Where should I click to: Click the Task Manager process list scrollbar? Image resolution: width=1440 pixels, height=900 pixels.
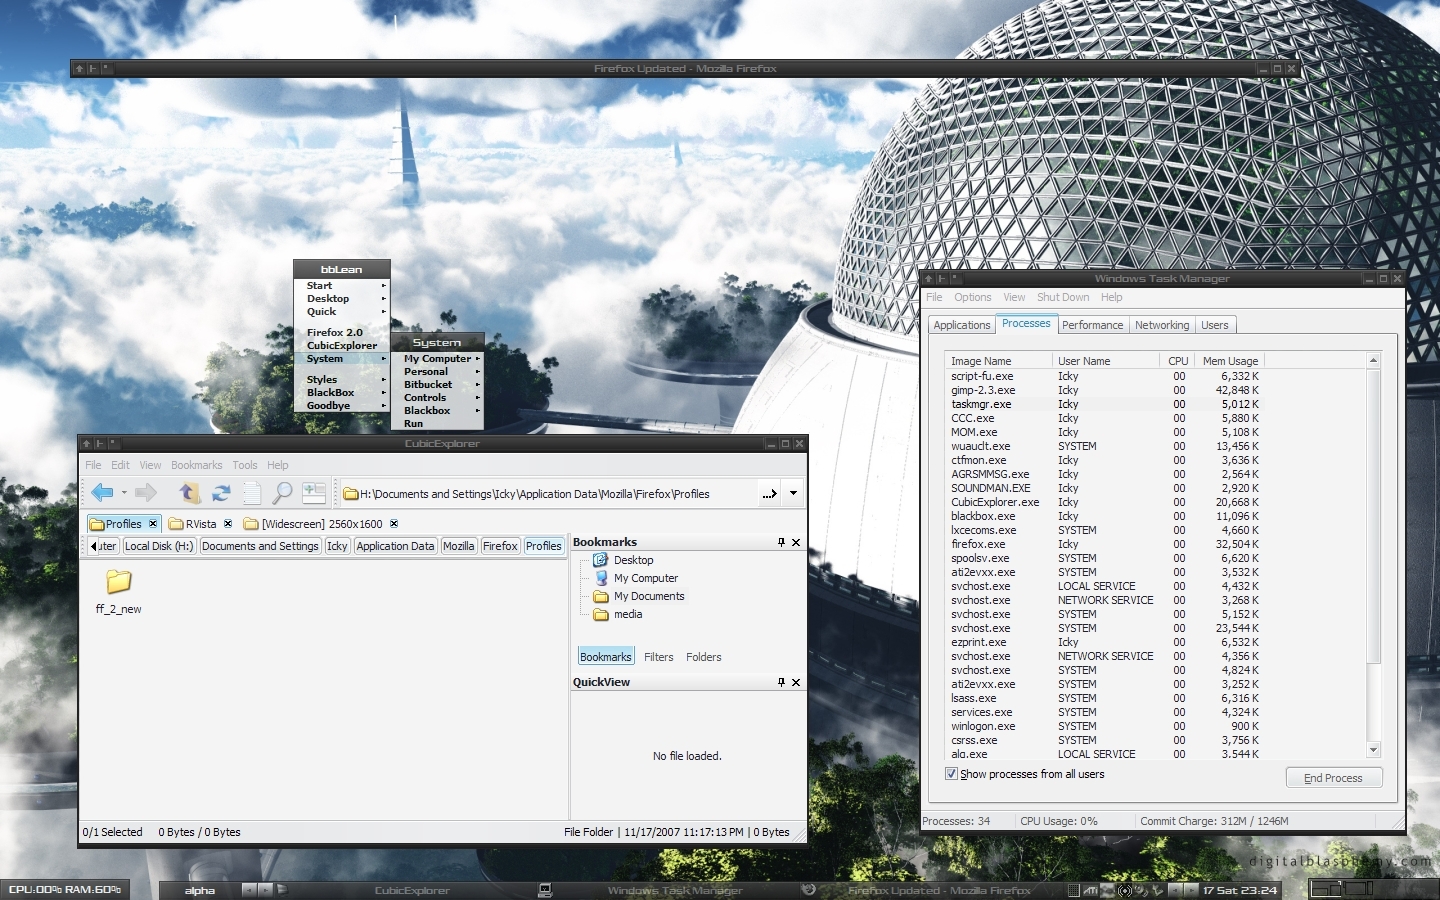point(1373,556)
